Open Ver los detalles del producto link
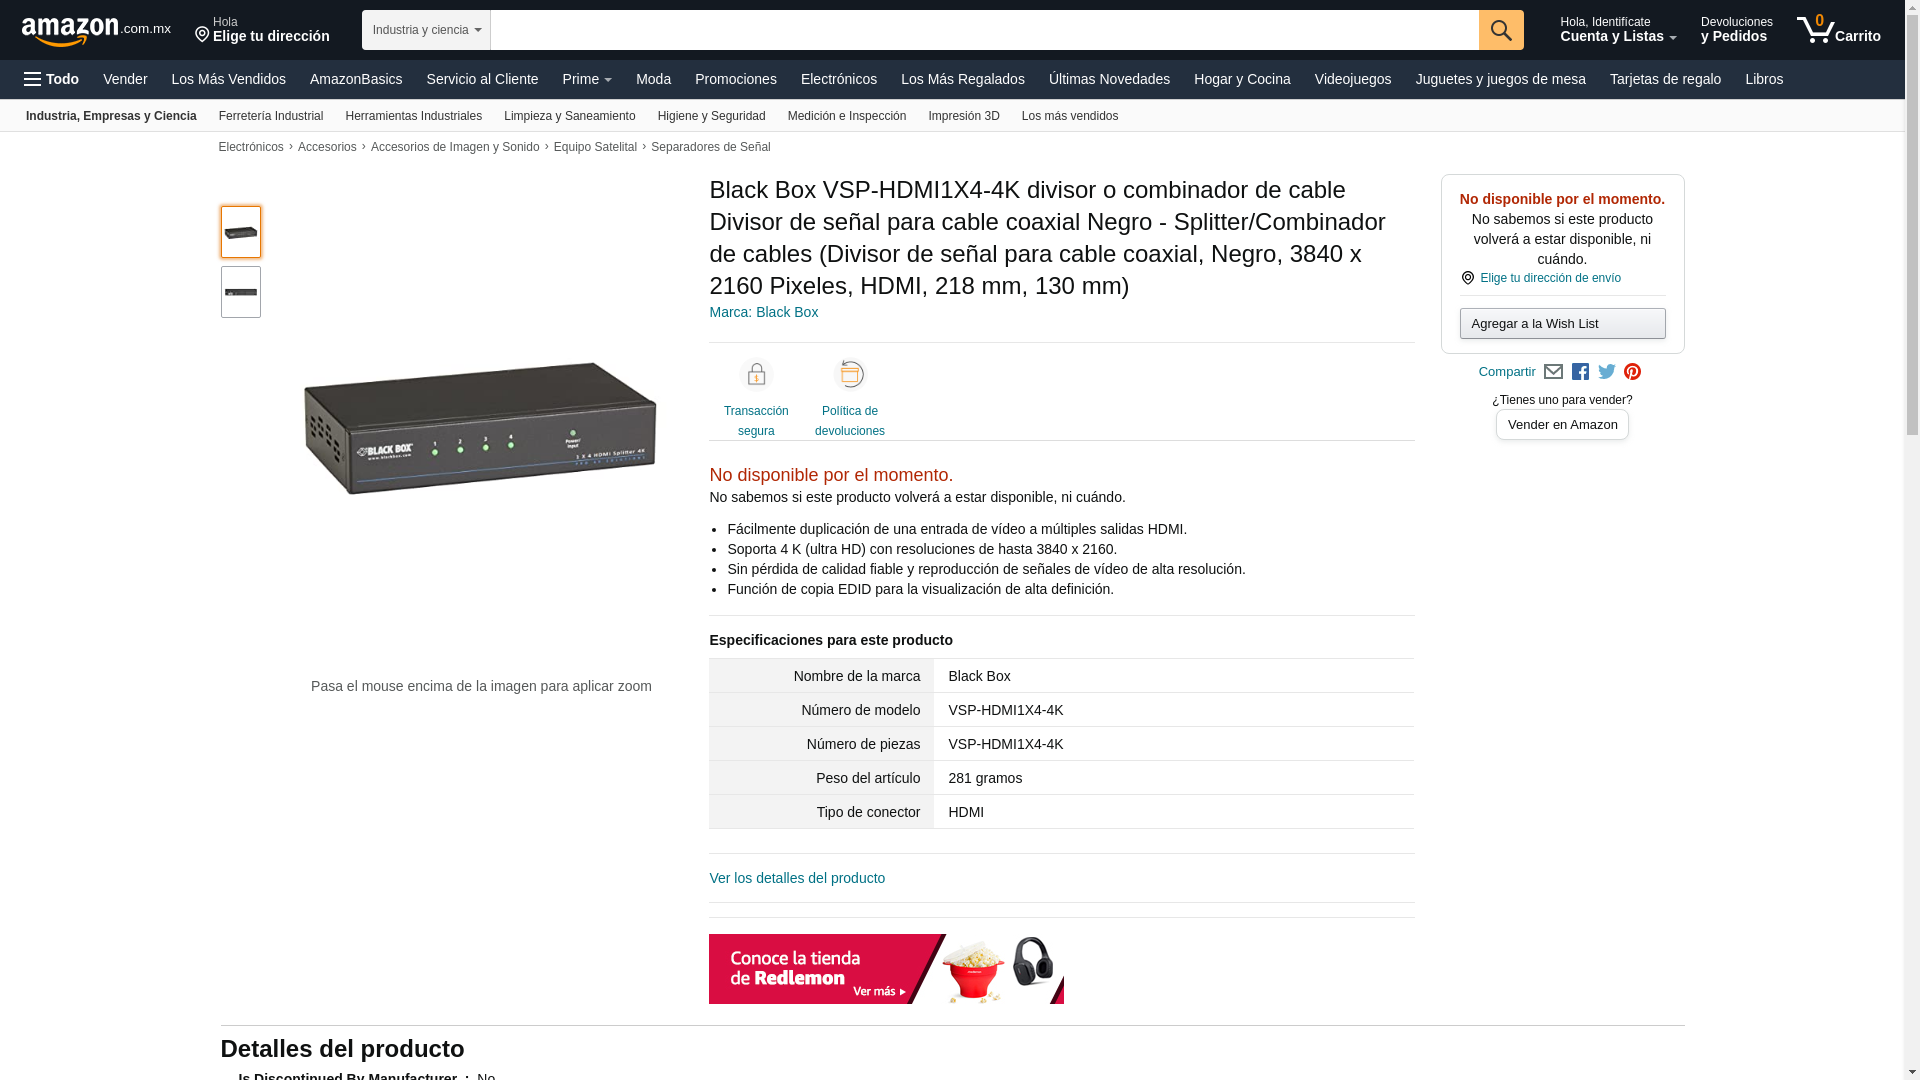 797,878
